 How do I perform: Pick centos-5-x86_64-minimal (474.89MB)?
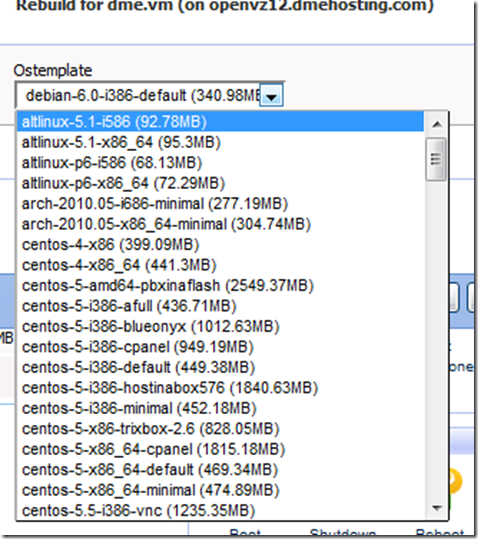click(x=220, y=490)
